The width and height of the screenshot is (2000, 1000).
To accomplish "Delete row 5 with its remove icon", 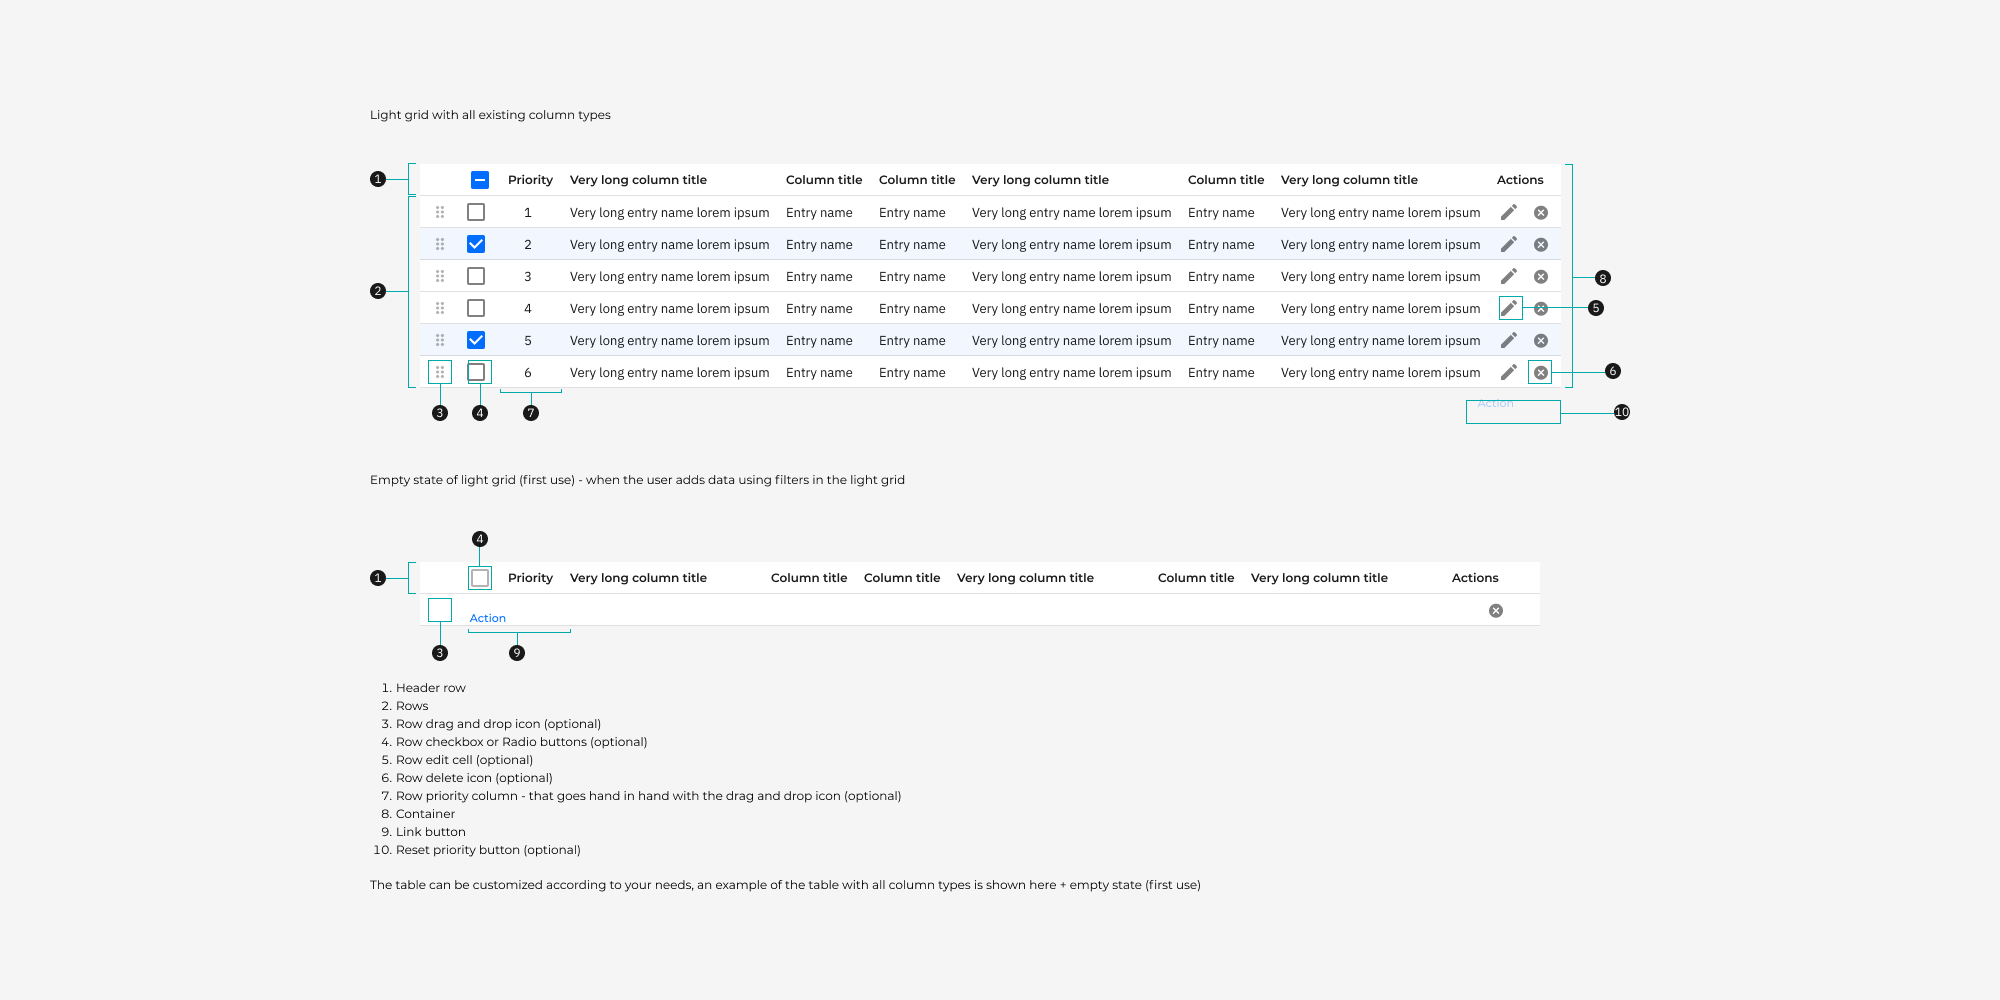I will [x=1541, y=341].
